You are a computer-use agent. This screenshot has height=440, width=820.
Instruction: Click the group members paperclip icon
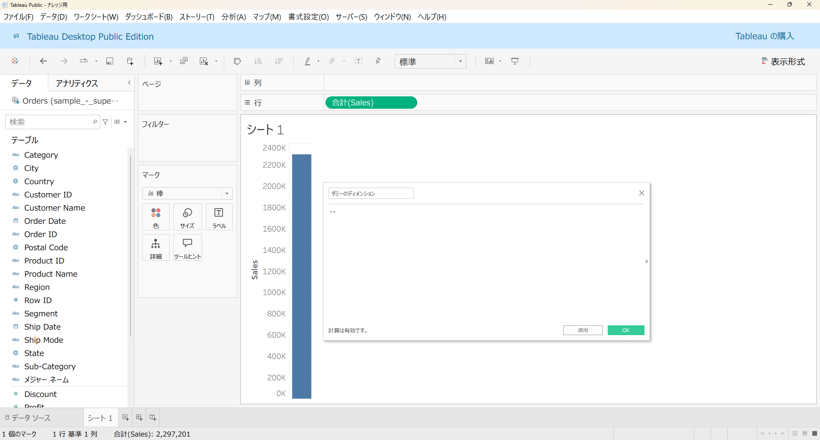pyautogui.click(x=332, y=61)
